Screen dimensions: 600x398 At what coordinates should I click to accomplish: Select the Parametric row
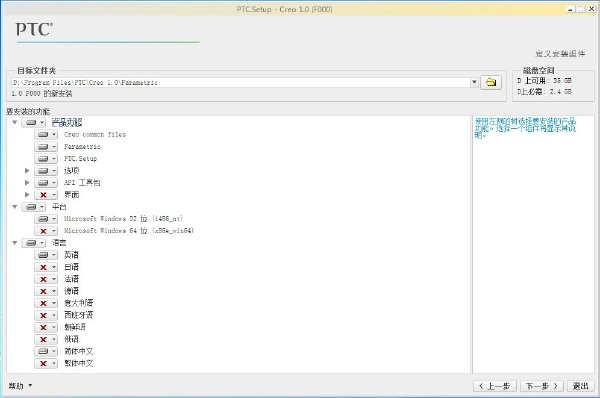tap(82, 147)
